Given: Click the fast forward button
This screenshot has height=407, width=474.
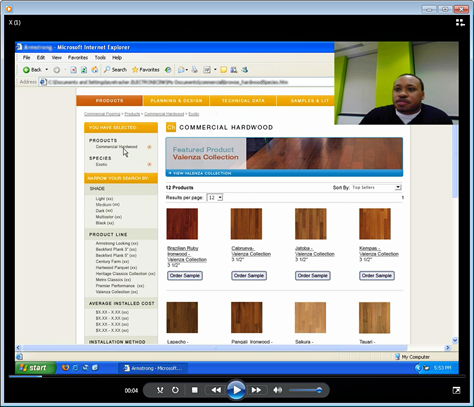Looking at the screenshot, I should (x=256, y=390).
